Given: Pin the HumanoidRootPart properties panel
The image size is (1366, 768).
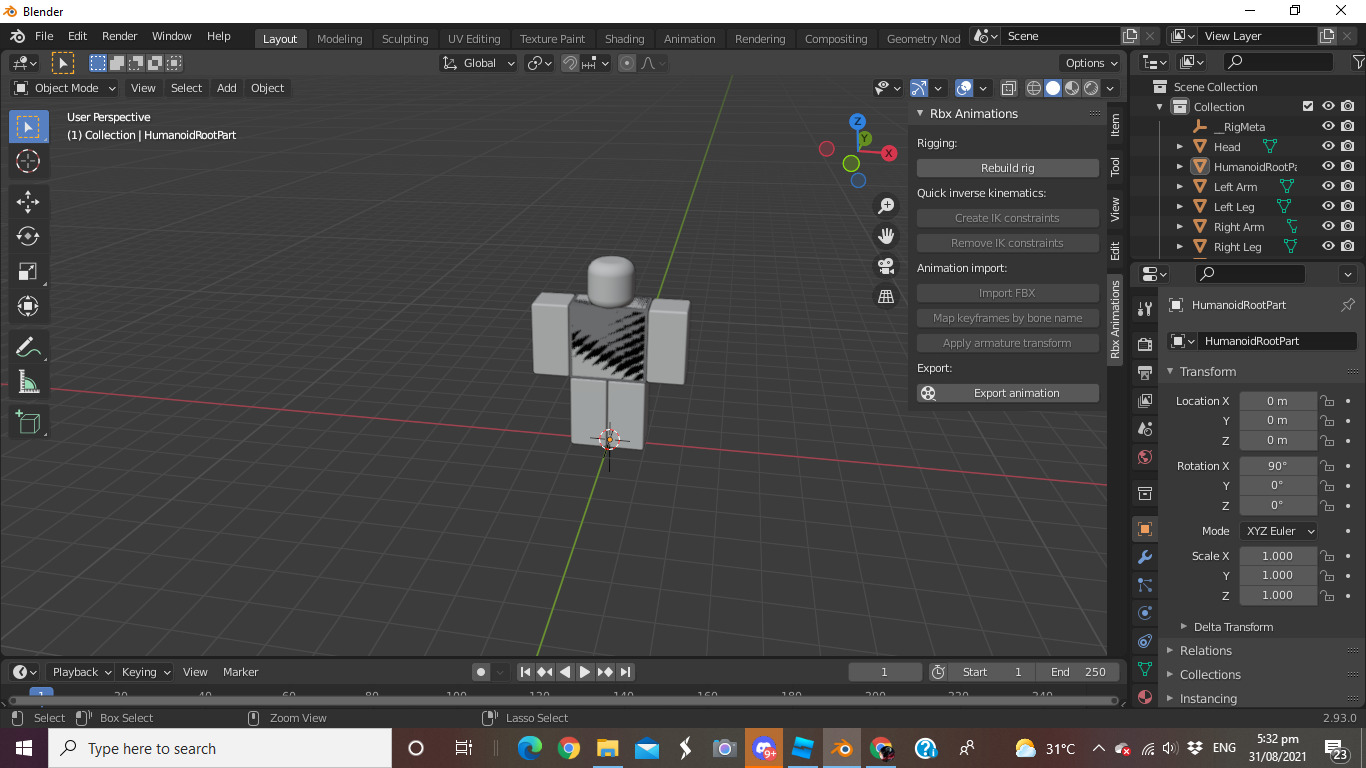Looking at the screenshot, I should click(1347, 305).
